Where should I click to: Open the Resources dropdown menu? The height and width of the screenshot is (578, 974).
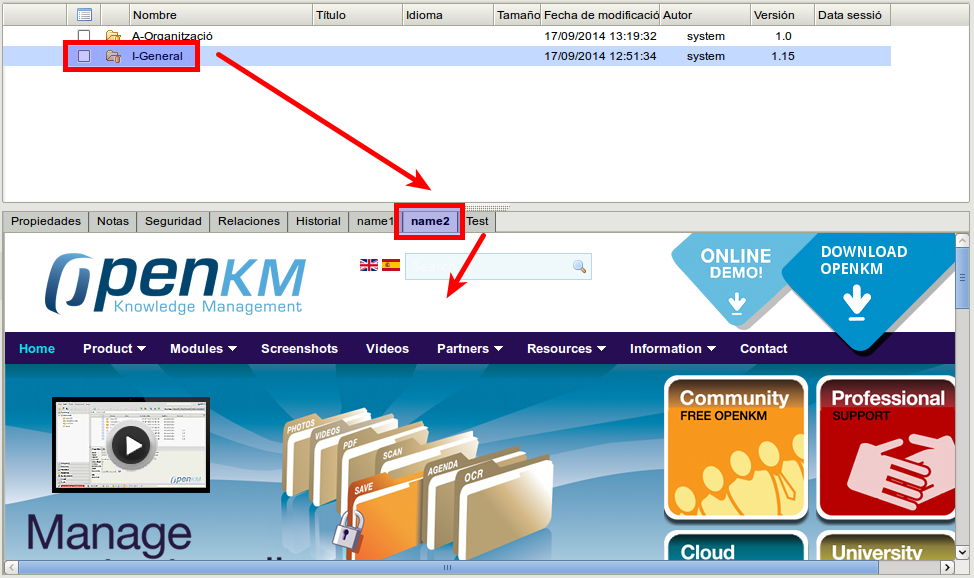[566, 349]
